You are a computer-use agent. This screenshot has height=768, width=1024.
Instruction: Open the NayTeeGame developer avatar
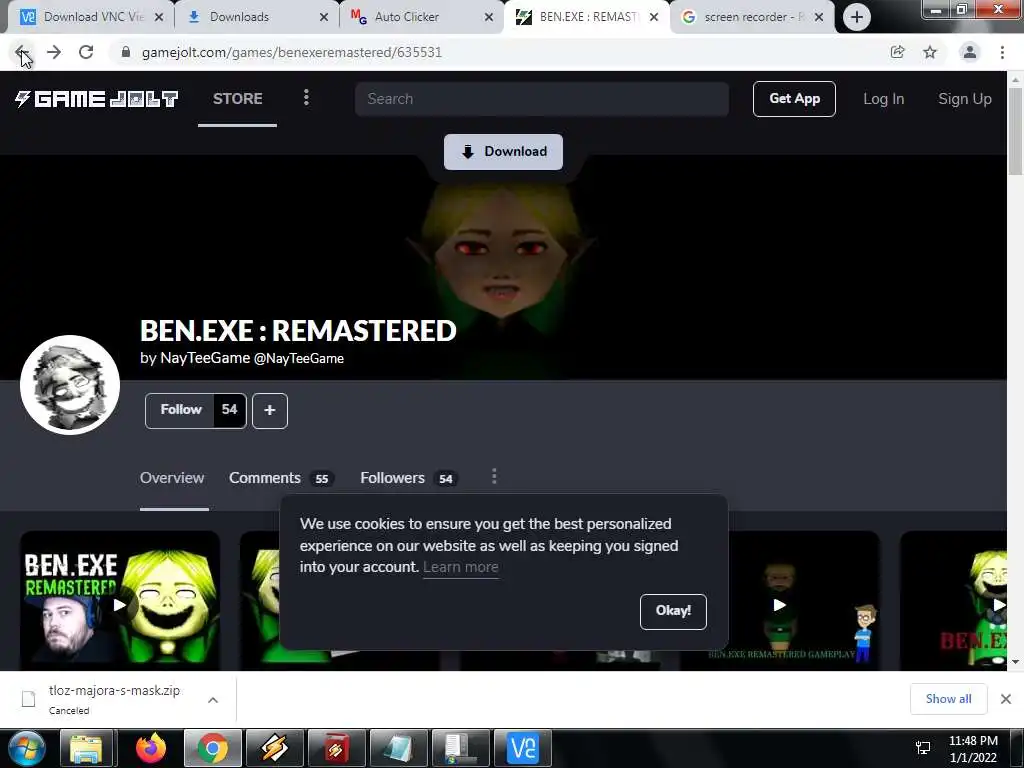click(70, 385)
